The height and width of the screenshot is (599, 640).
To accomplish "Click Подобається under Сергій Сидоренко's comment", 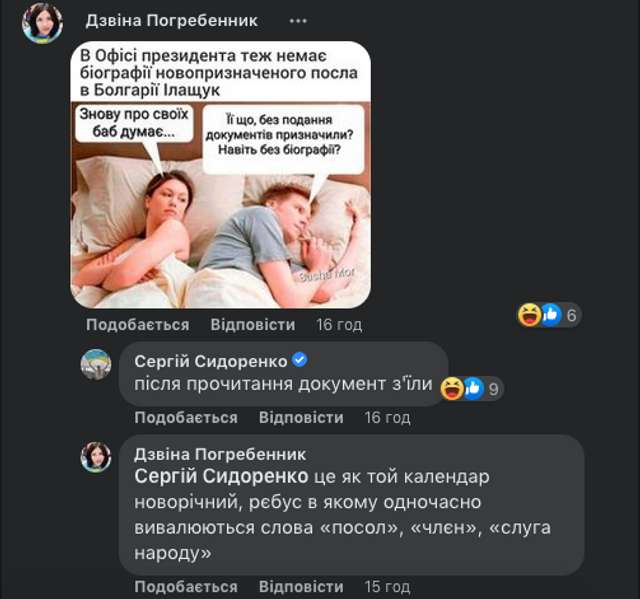I will coord(186,418).
